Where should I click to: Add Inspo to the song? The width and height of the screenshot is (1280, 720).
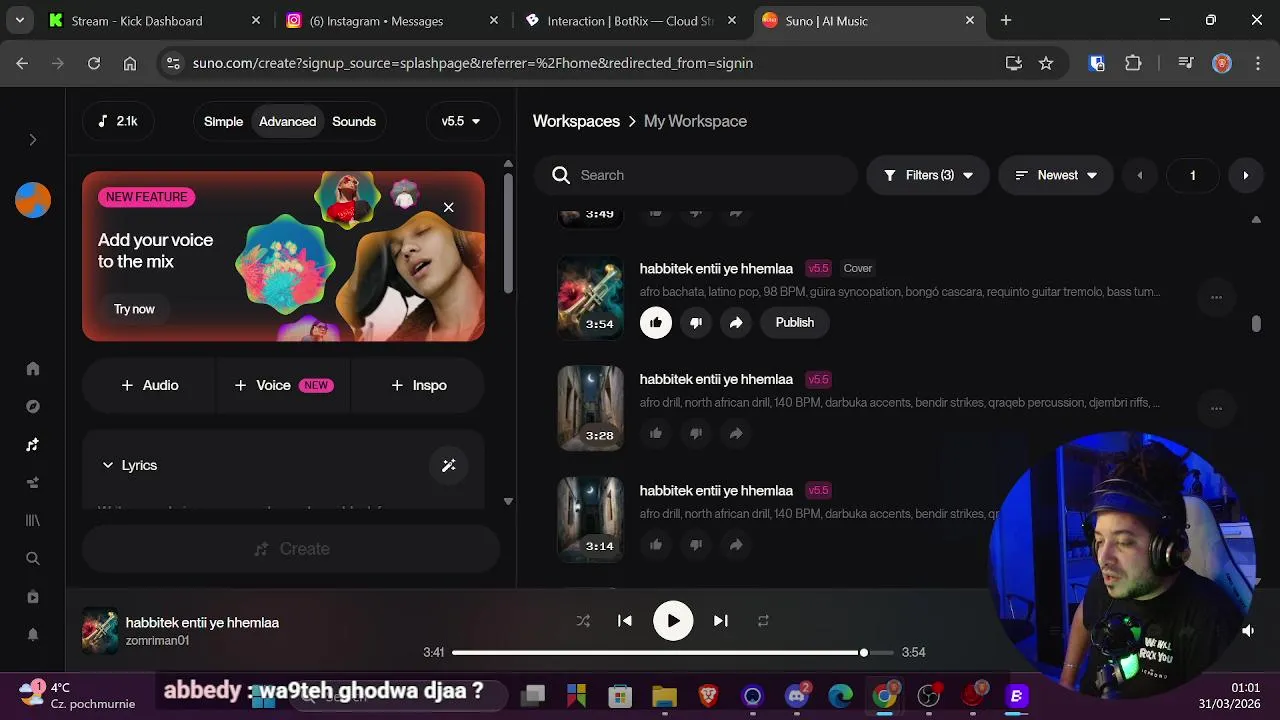tap(418, 385)
